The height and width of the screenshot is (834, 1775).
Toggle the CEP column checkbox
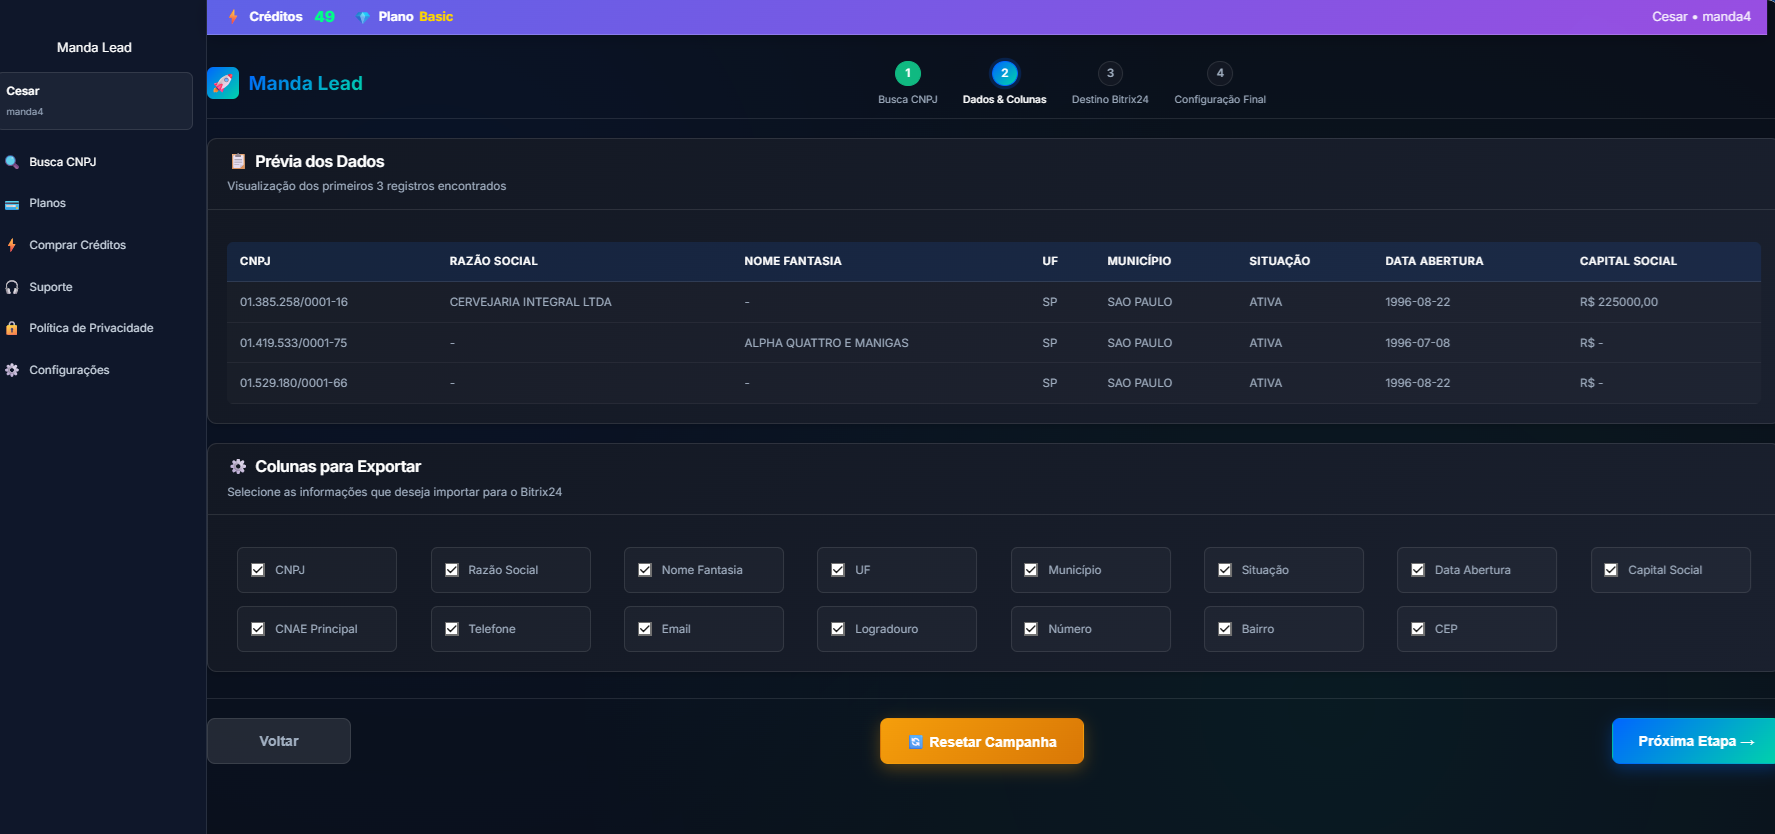click(1418, 629)
